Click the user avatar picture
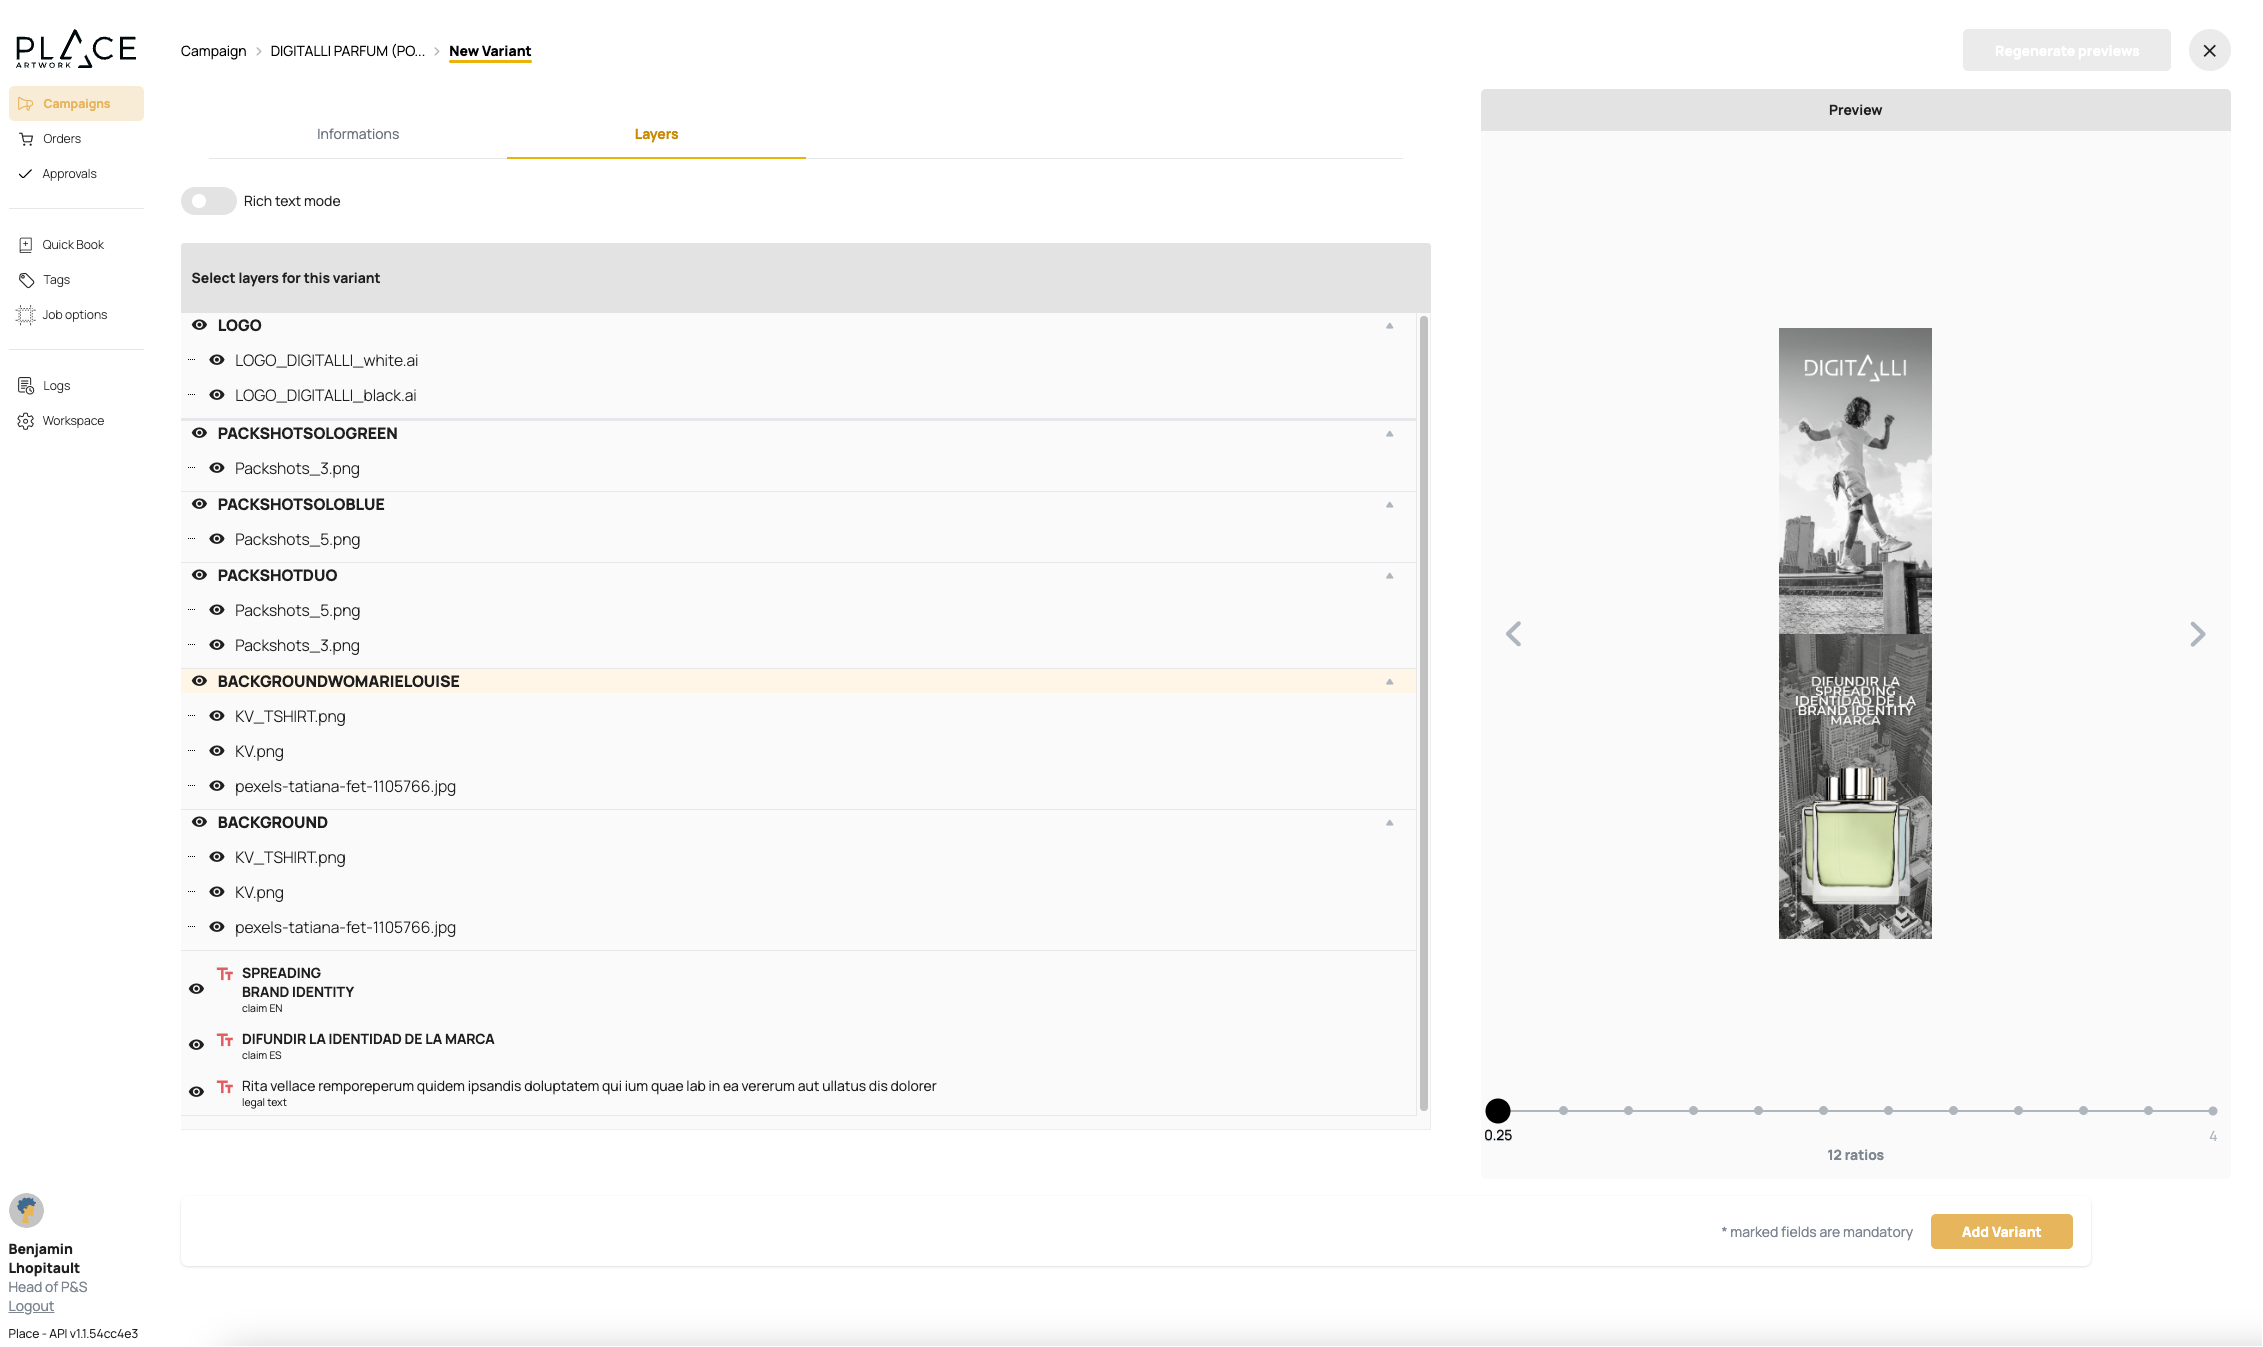Image resolution: width=2263 pixels, height=1347 pixels. coord(26,1210)
